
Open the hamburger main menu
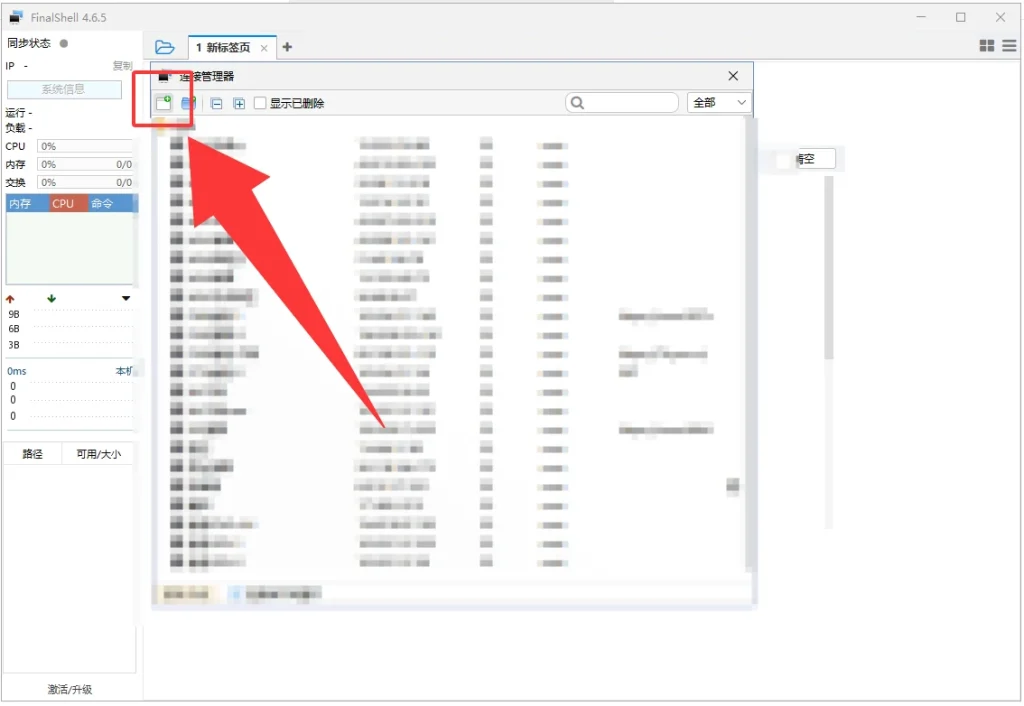tap(1009, 45)
